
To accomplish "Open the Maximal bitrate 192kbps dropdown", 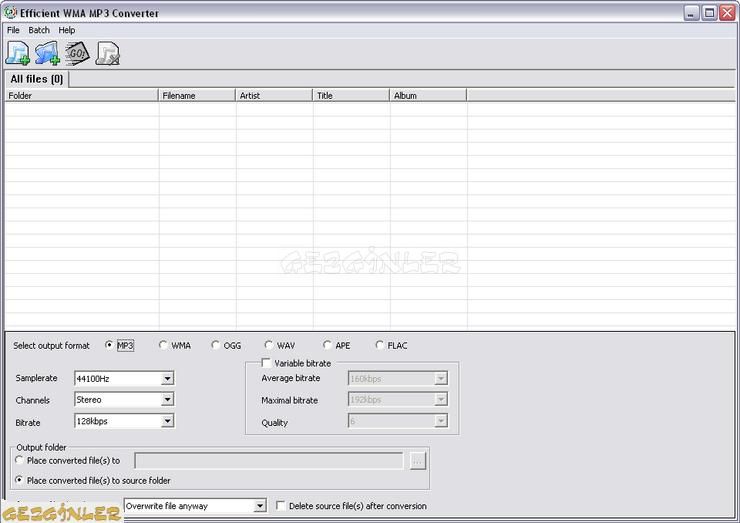I will click(x=440, y=399).
